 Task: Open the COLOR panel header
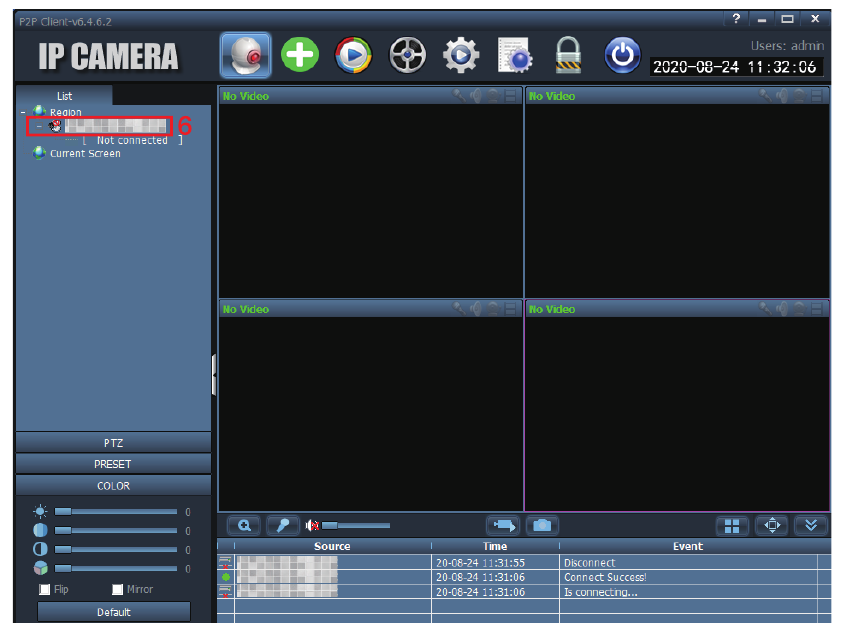[x=113, y=486]
